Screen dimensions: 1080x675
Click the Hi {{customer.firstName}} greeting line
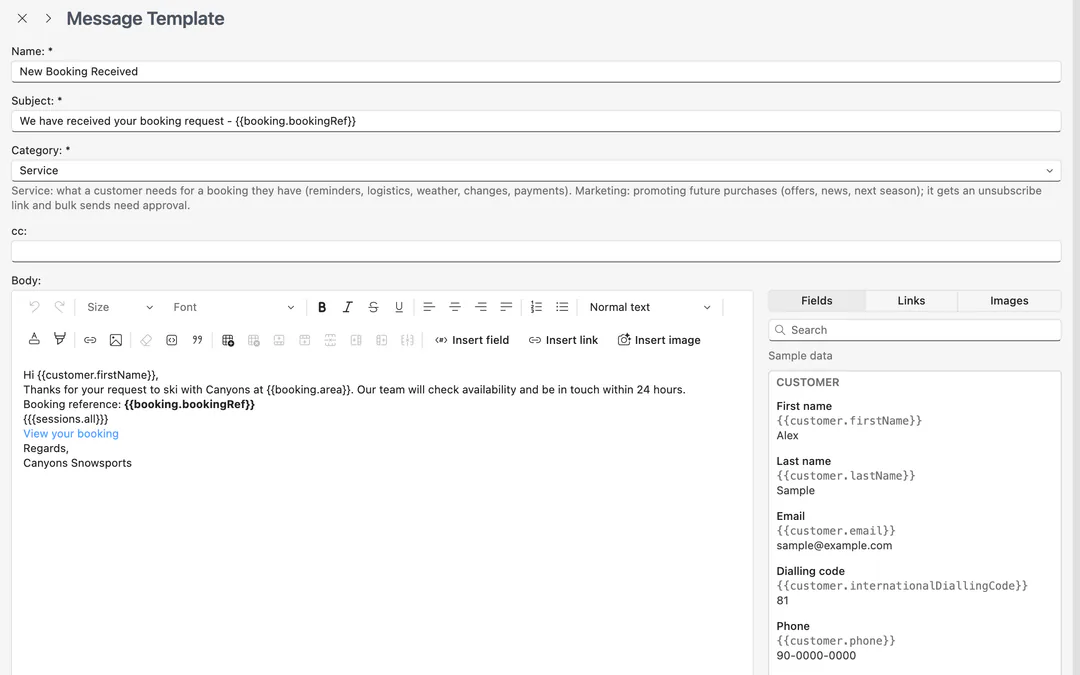pos(91,375)
